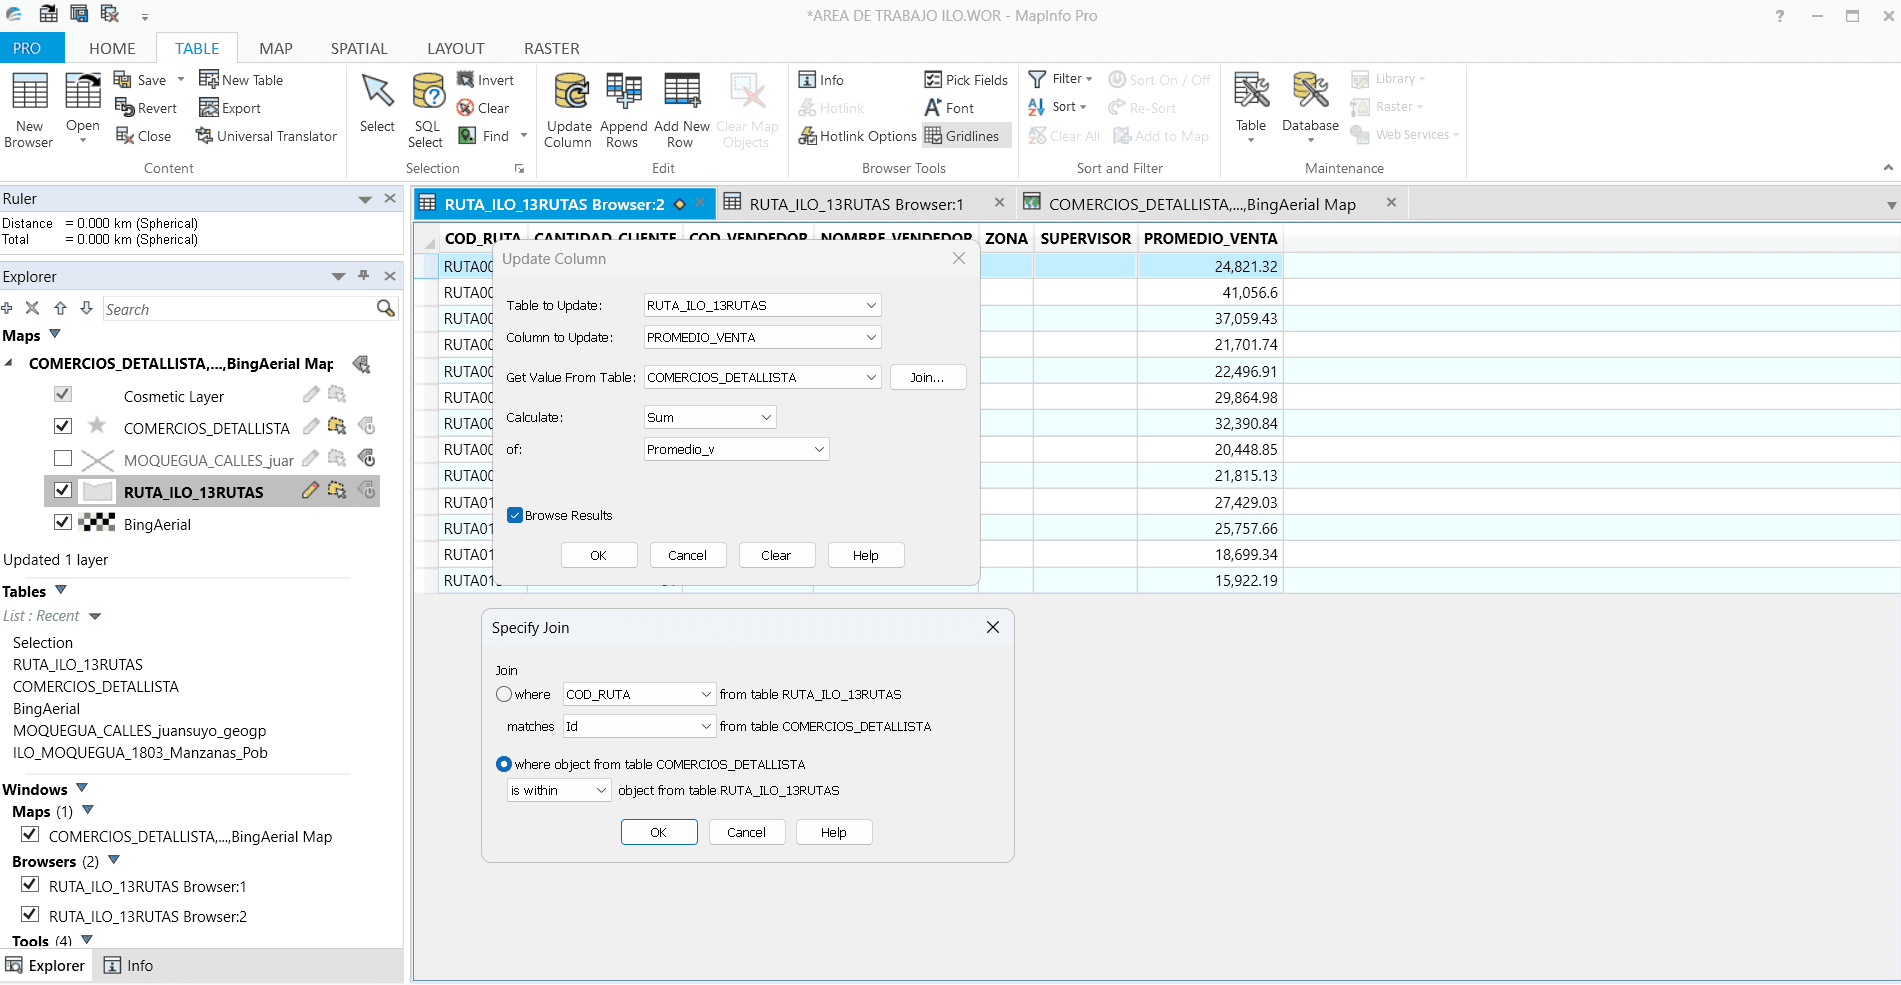
Task: Toggle RUTA_ILO_13RUTAS Browser:2 window checkbox
Action: [x=30, y=914]
